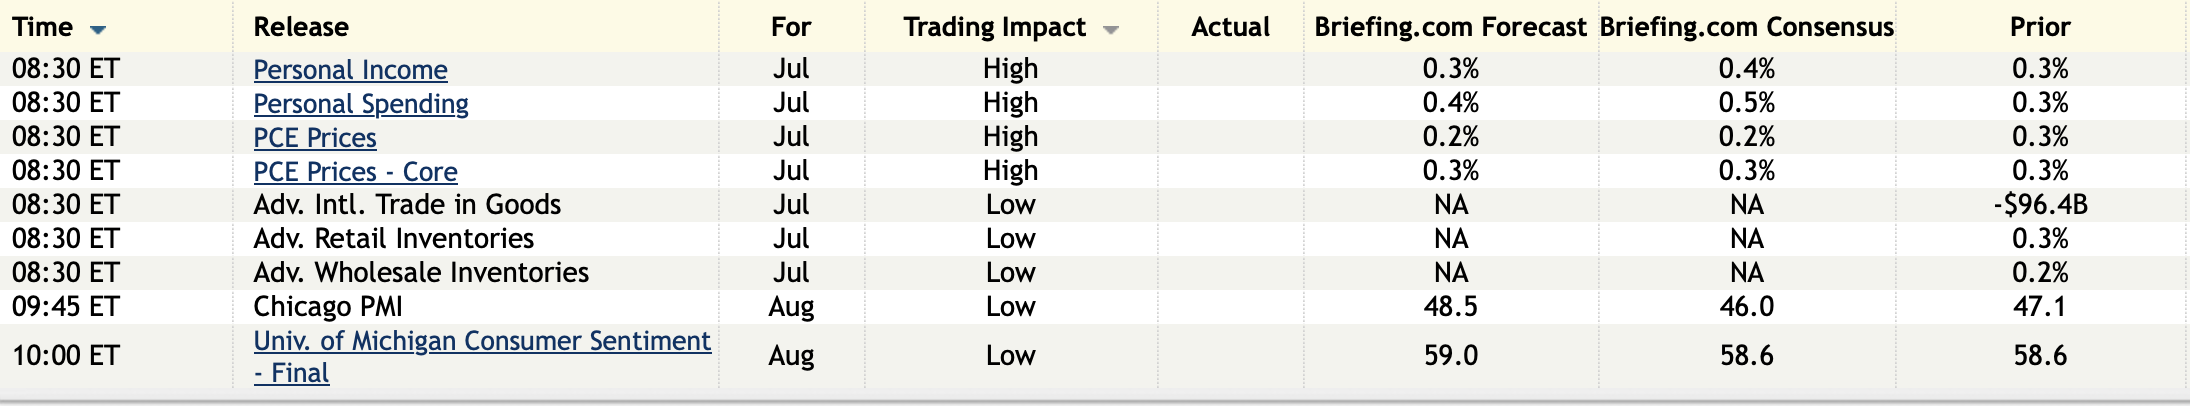Open the PCE Prices link
This screenshot has height=406, width=2190.
[315, 138]
